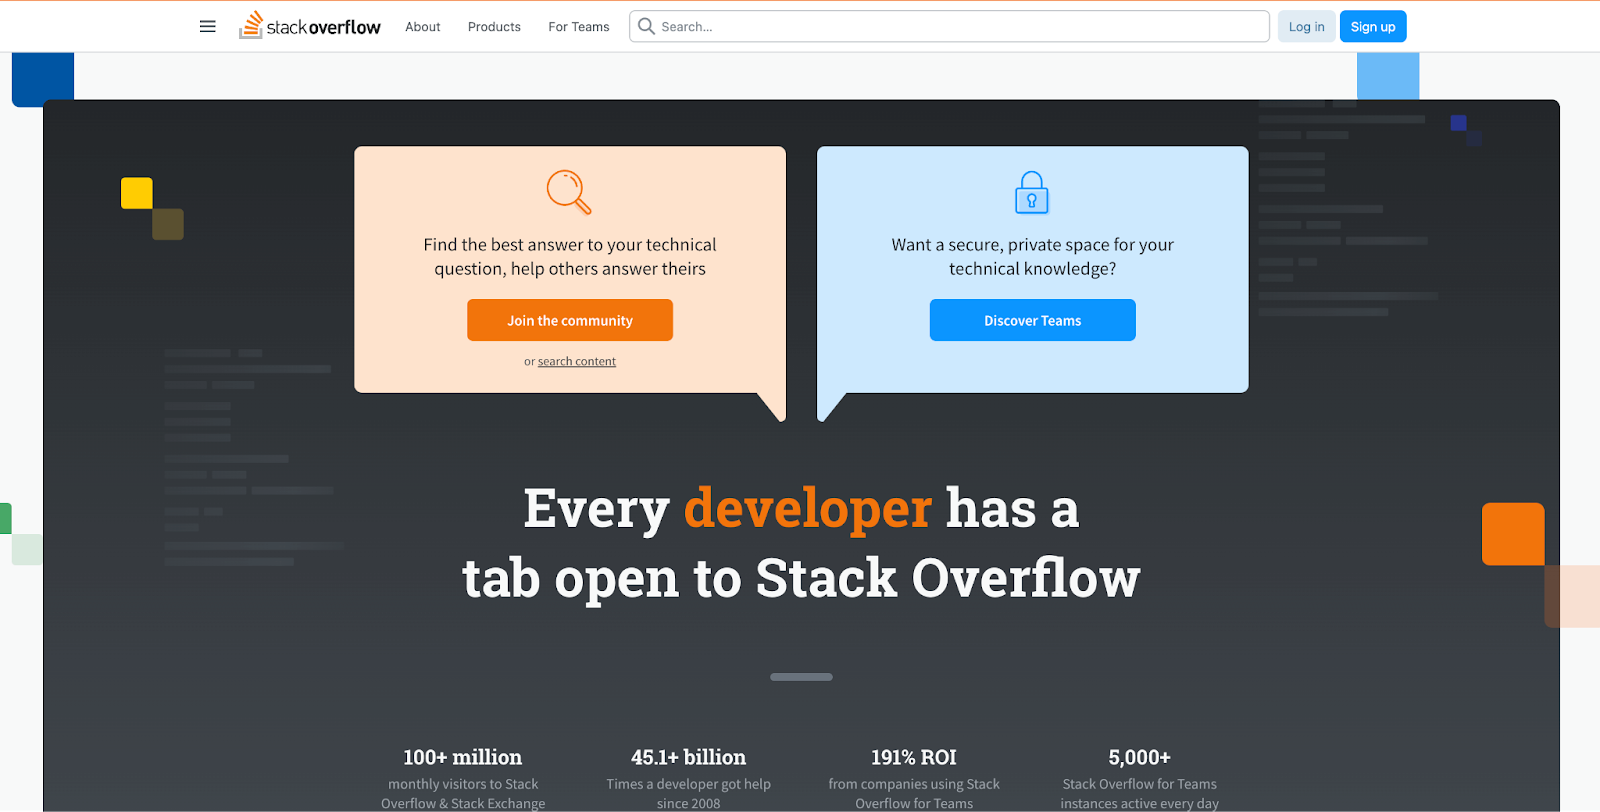Click the 191% ROI statistic
1600x812 pixels.
tap(914, 757)
